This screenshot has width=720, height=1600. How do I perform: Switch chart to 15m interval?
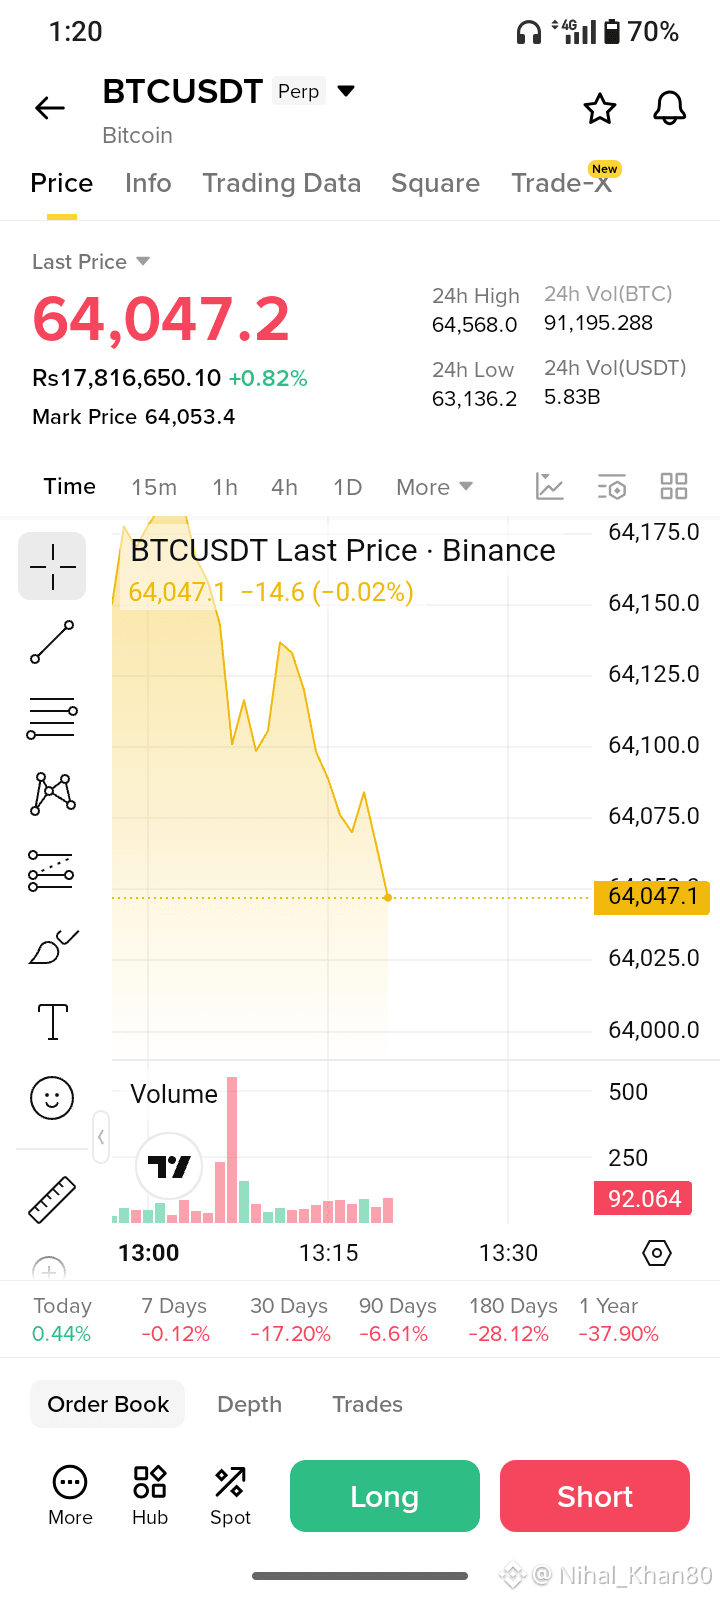click(x=154, y=487)
